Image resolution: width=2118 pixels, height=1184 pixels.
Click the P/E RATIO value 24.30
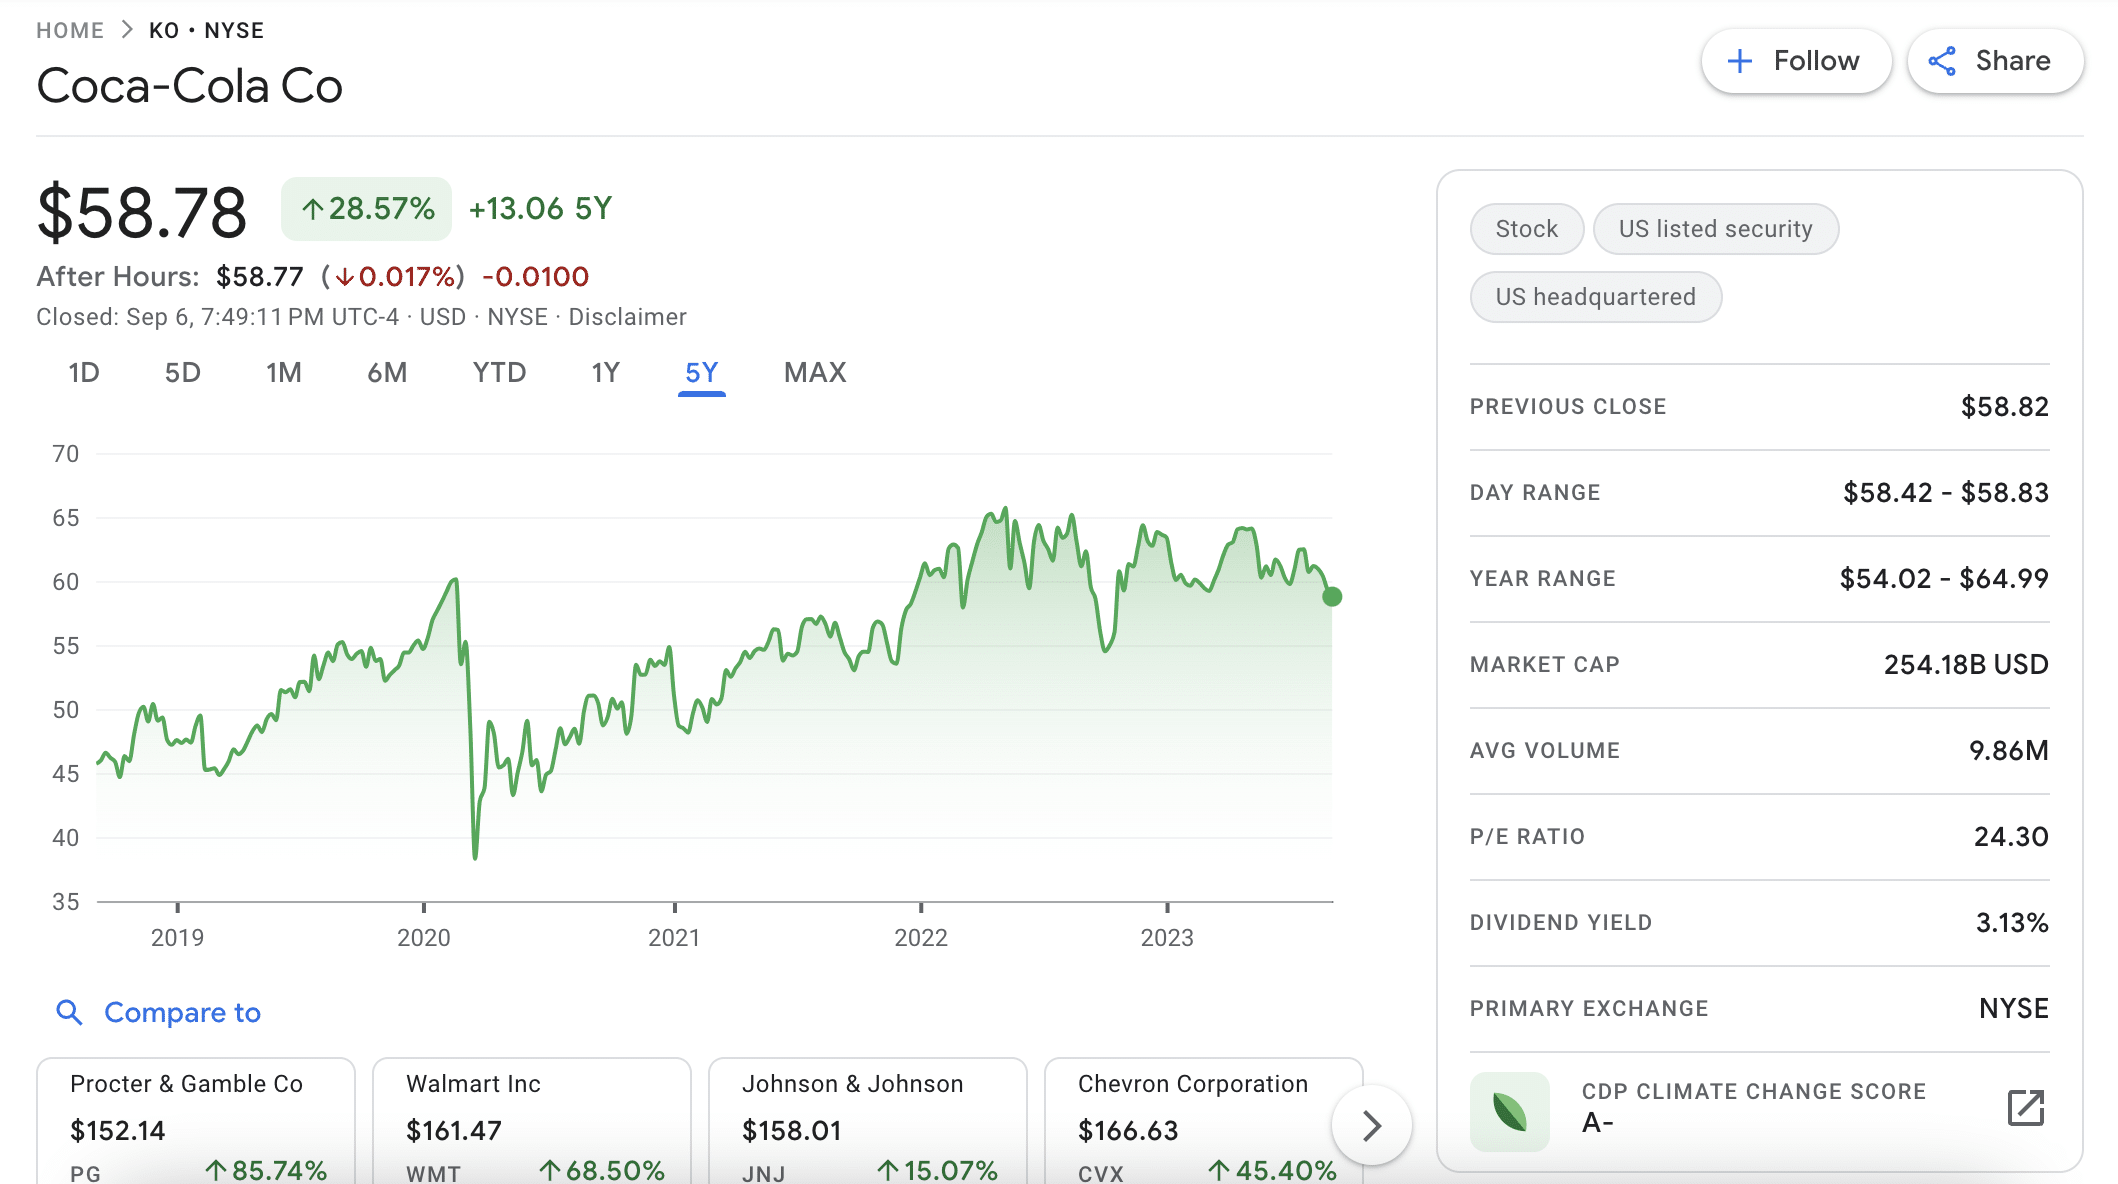click(x=2011, y=837)
